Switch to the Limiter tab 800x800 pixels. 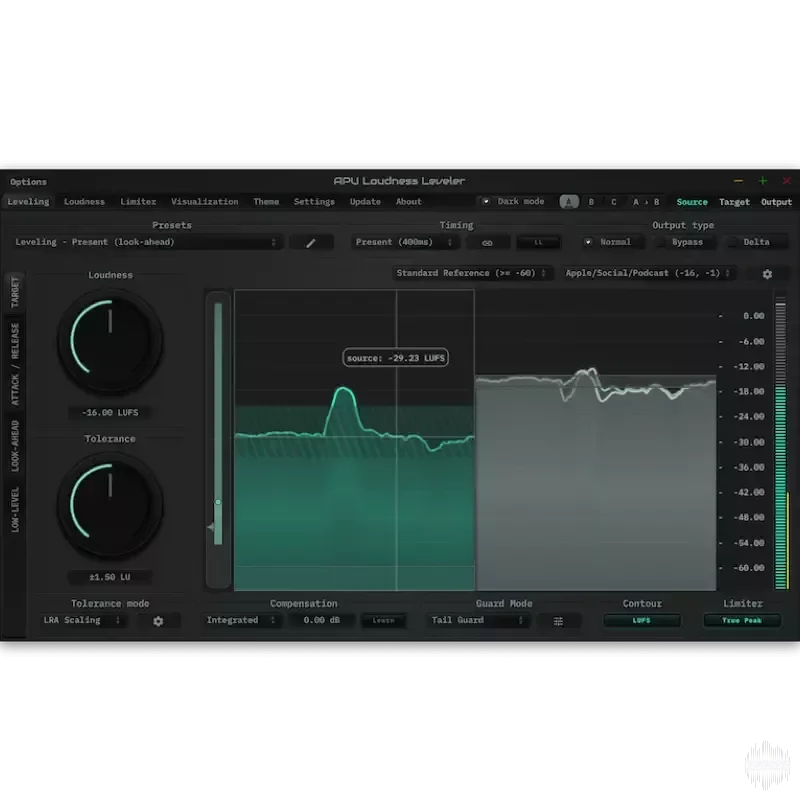[x=138, y=202]
